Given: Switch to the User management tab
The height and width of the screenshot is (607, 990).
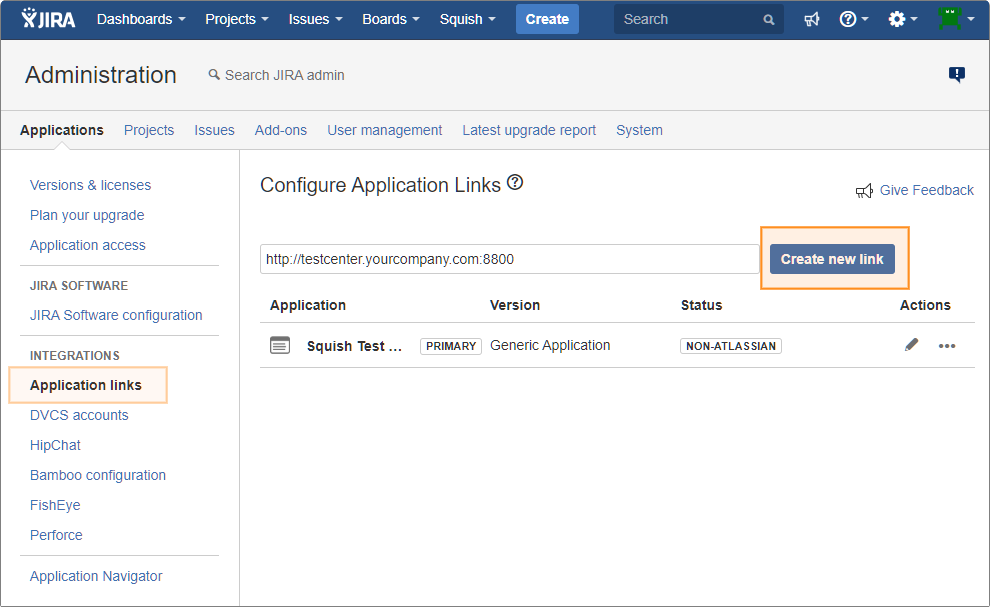Looking at the screenshot, I should pyautogui.click(x=384, y=130).
